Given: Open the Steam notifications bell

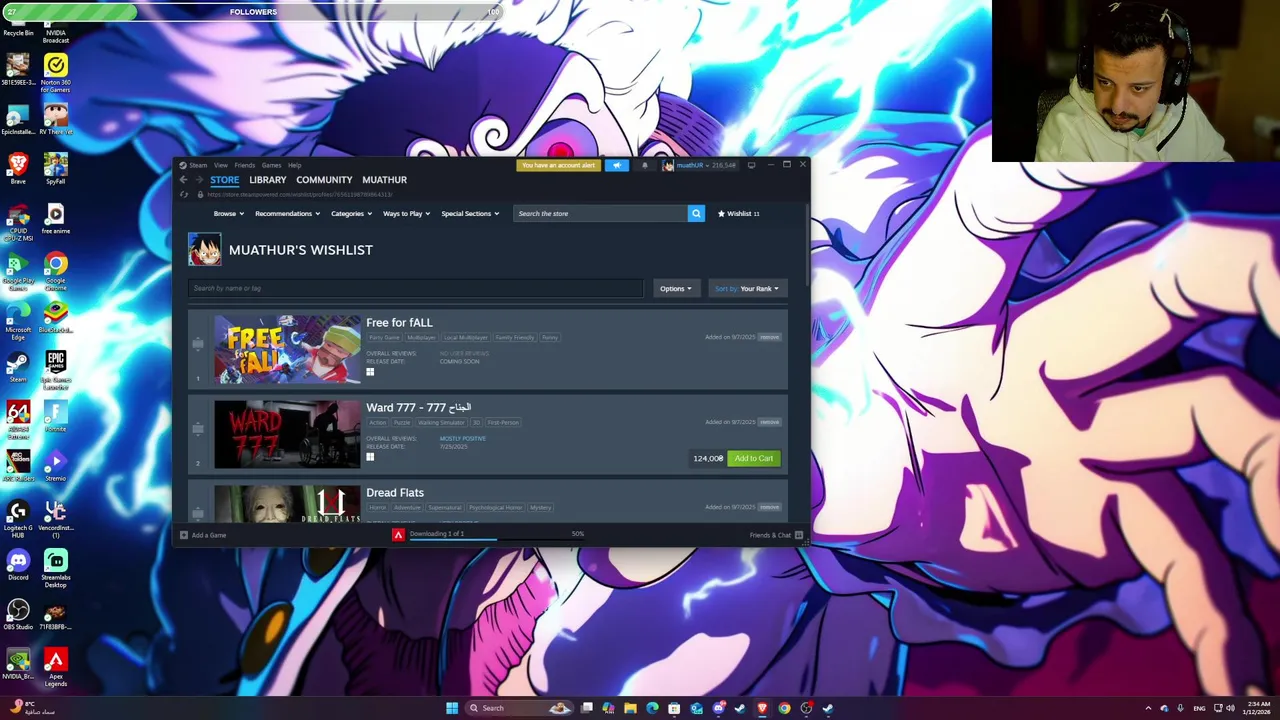Looking at the screenshot, I should 645,165.
